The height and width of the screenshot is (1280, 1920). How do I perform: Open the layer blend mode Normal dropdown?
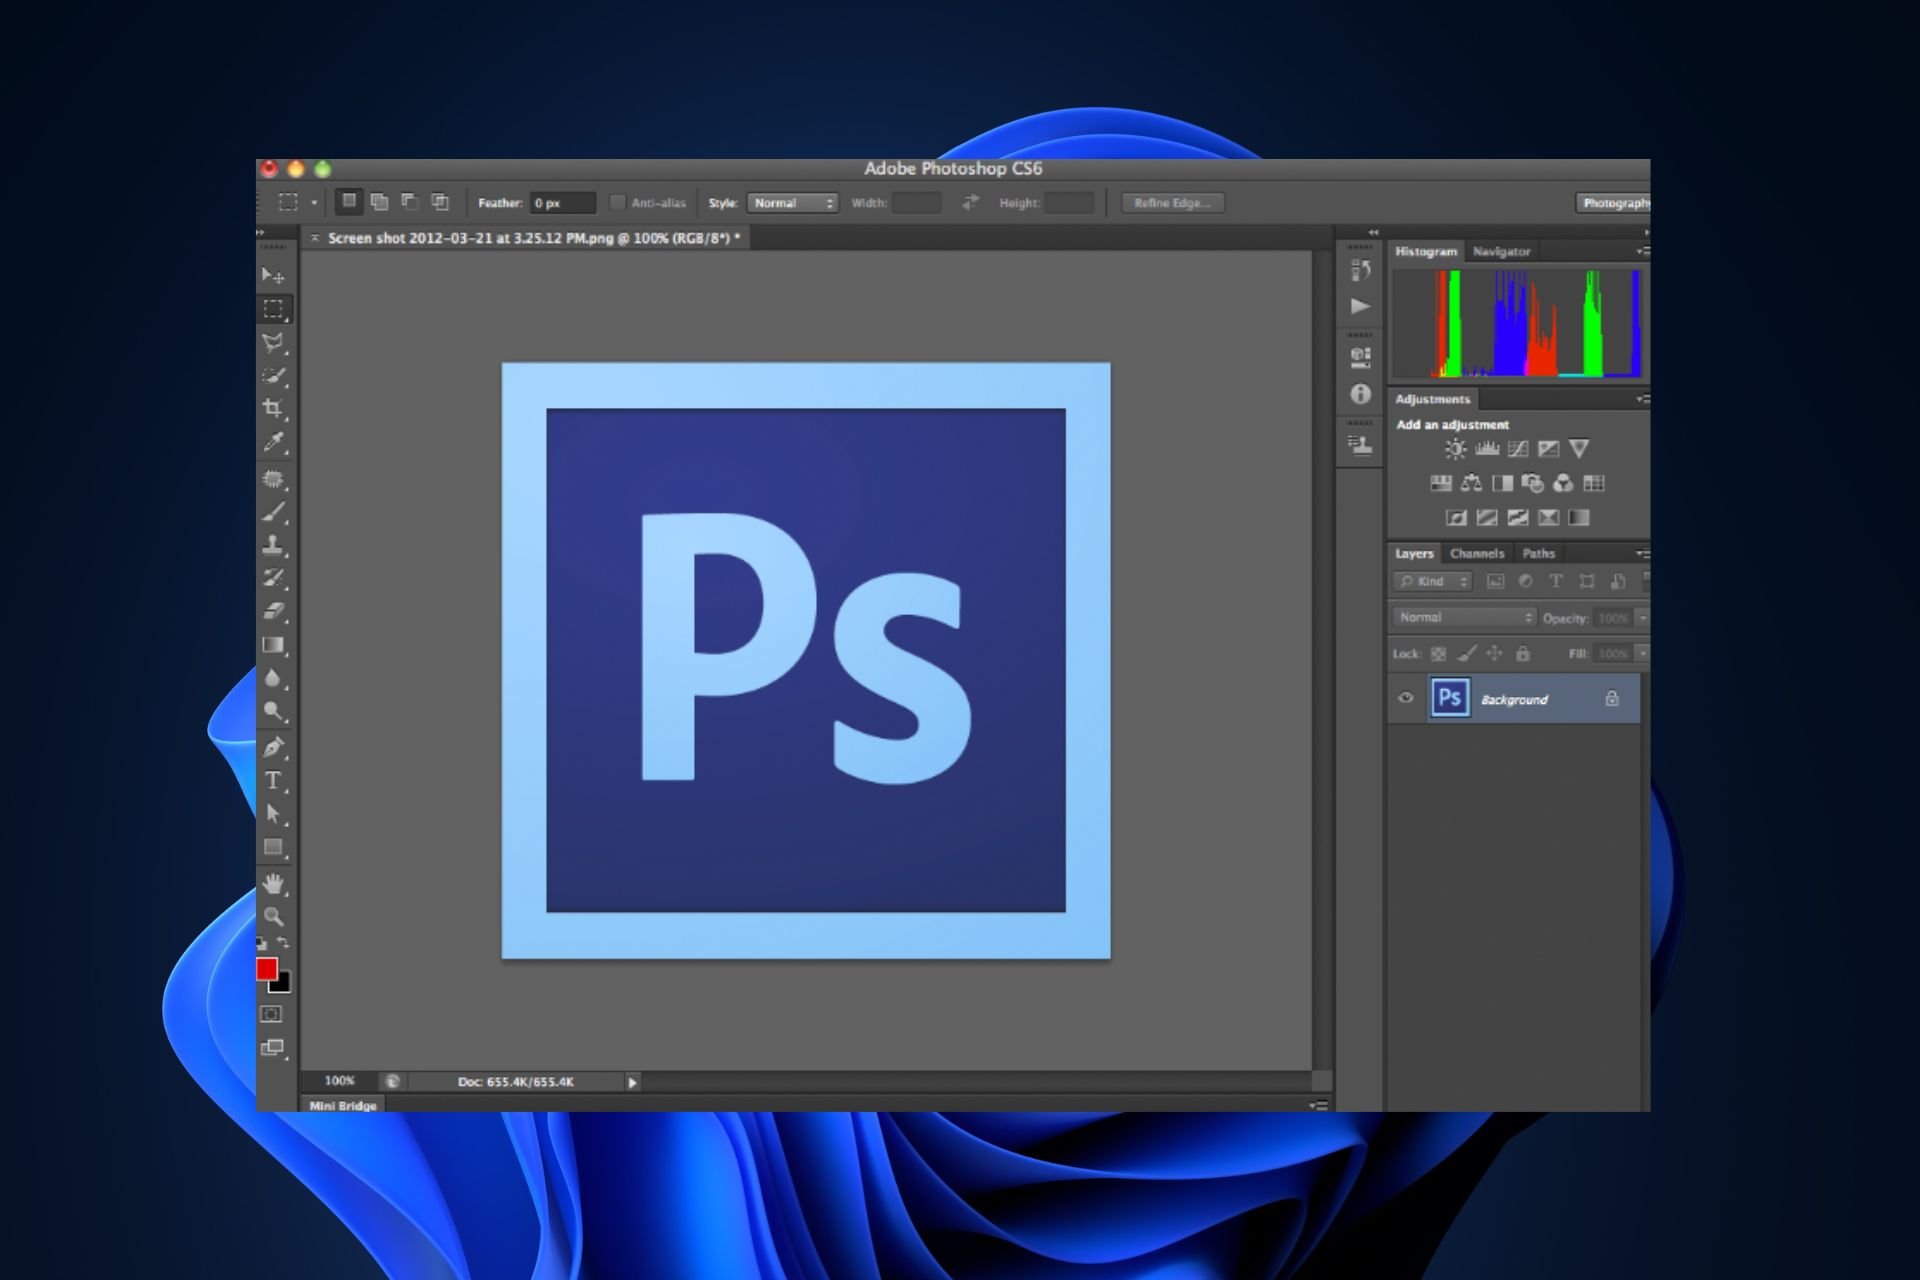[1464, 617]
